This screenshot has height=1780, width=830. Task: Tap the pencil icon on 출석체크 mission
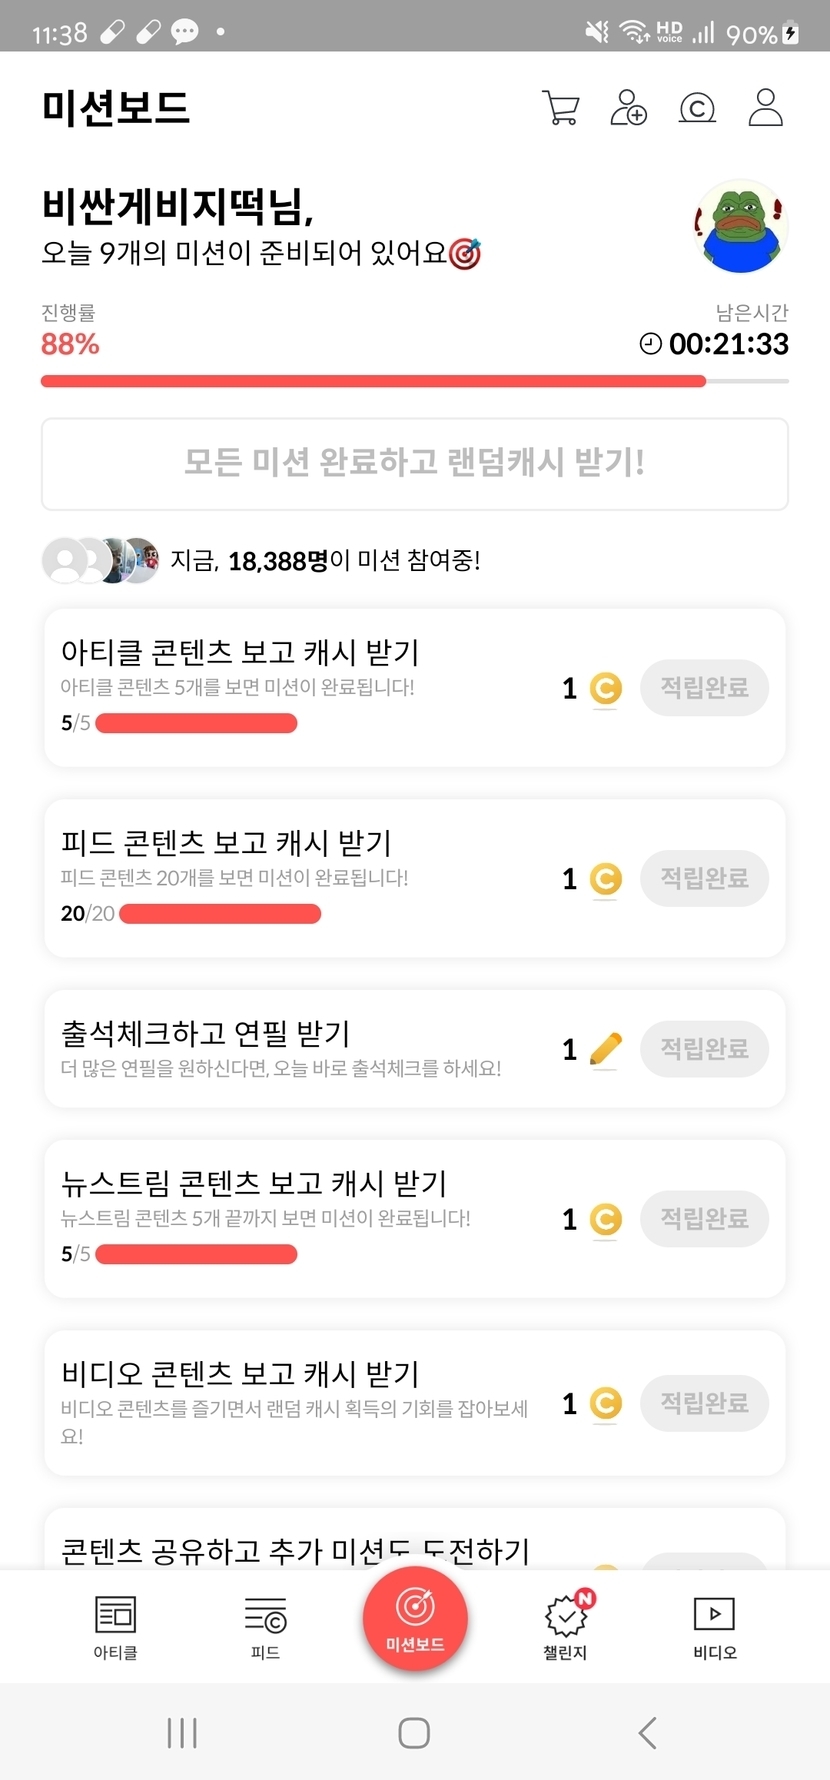[605, 1049]
